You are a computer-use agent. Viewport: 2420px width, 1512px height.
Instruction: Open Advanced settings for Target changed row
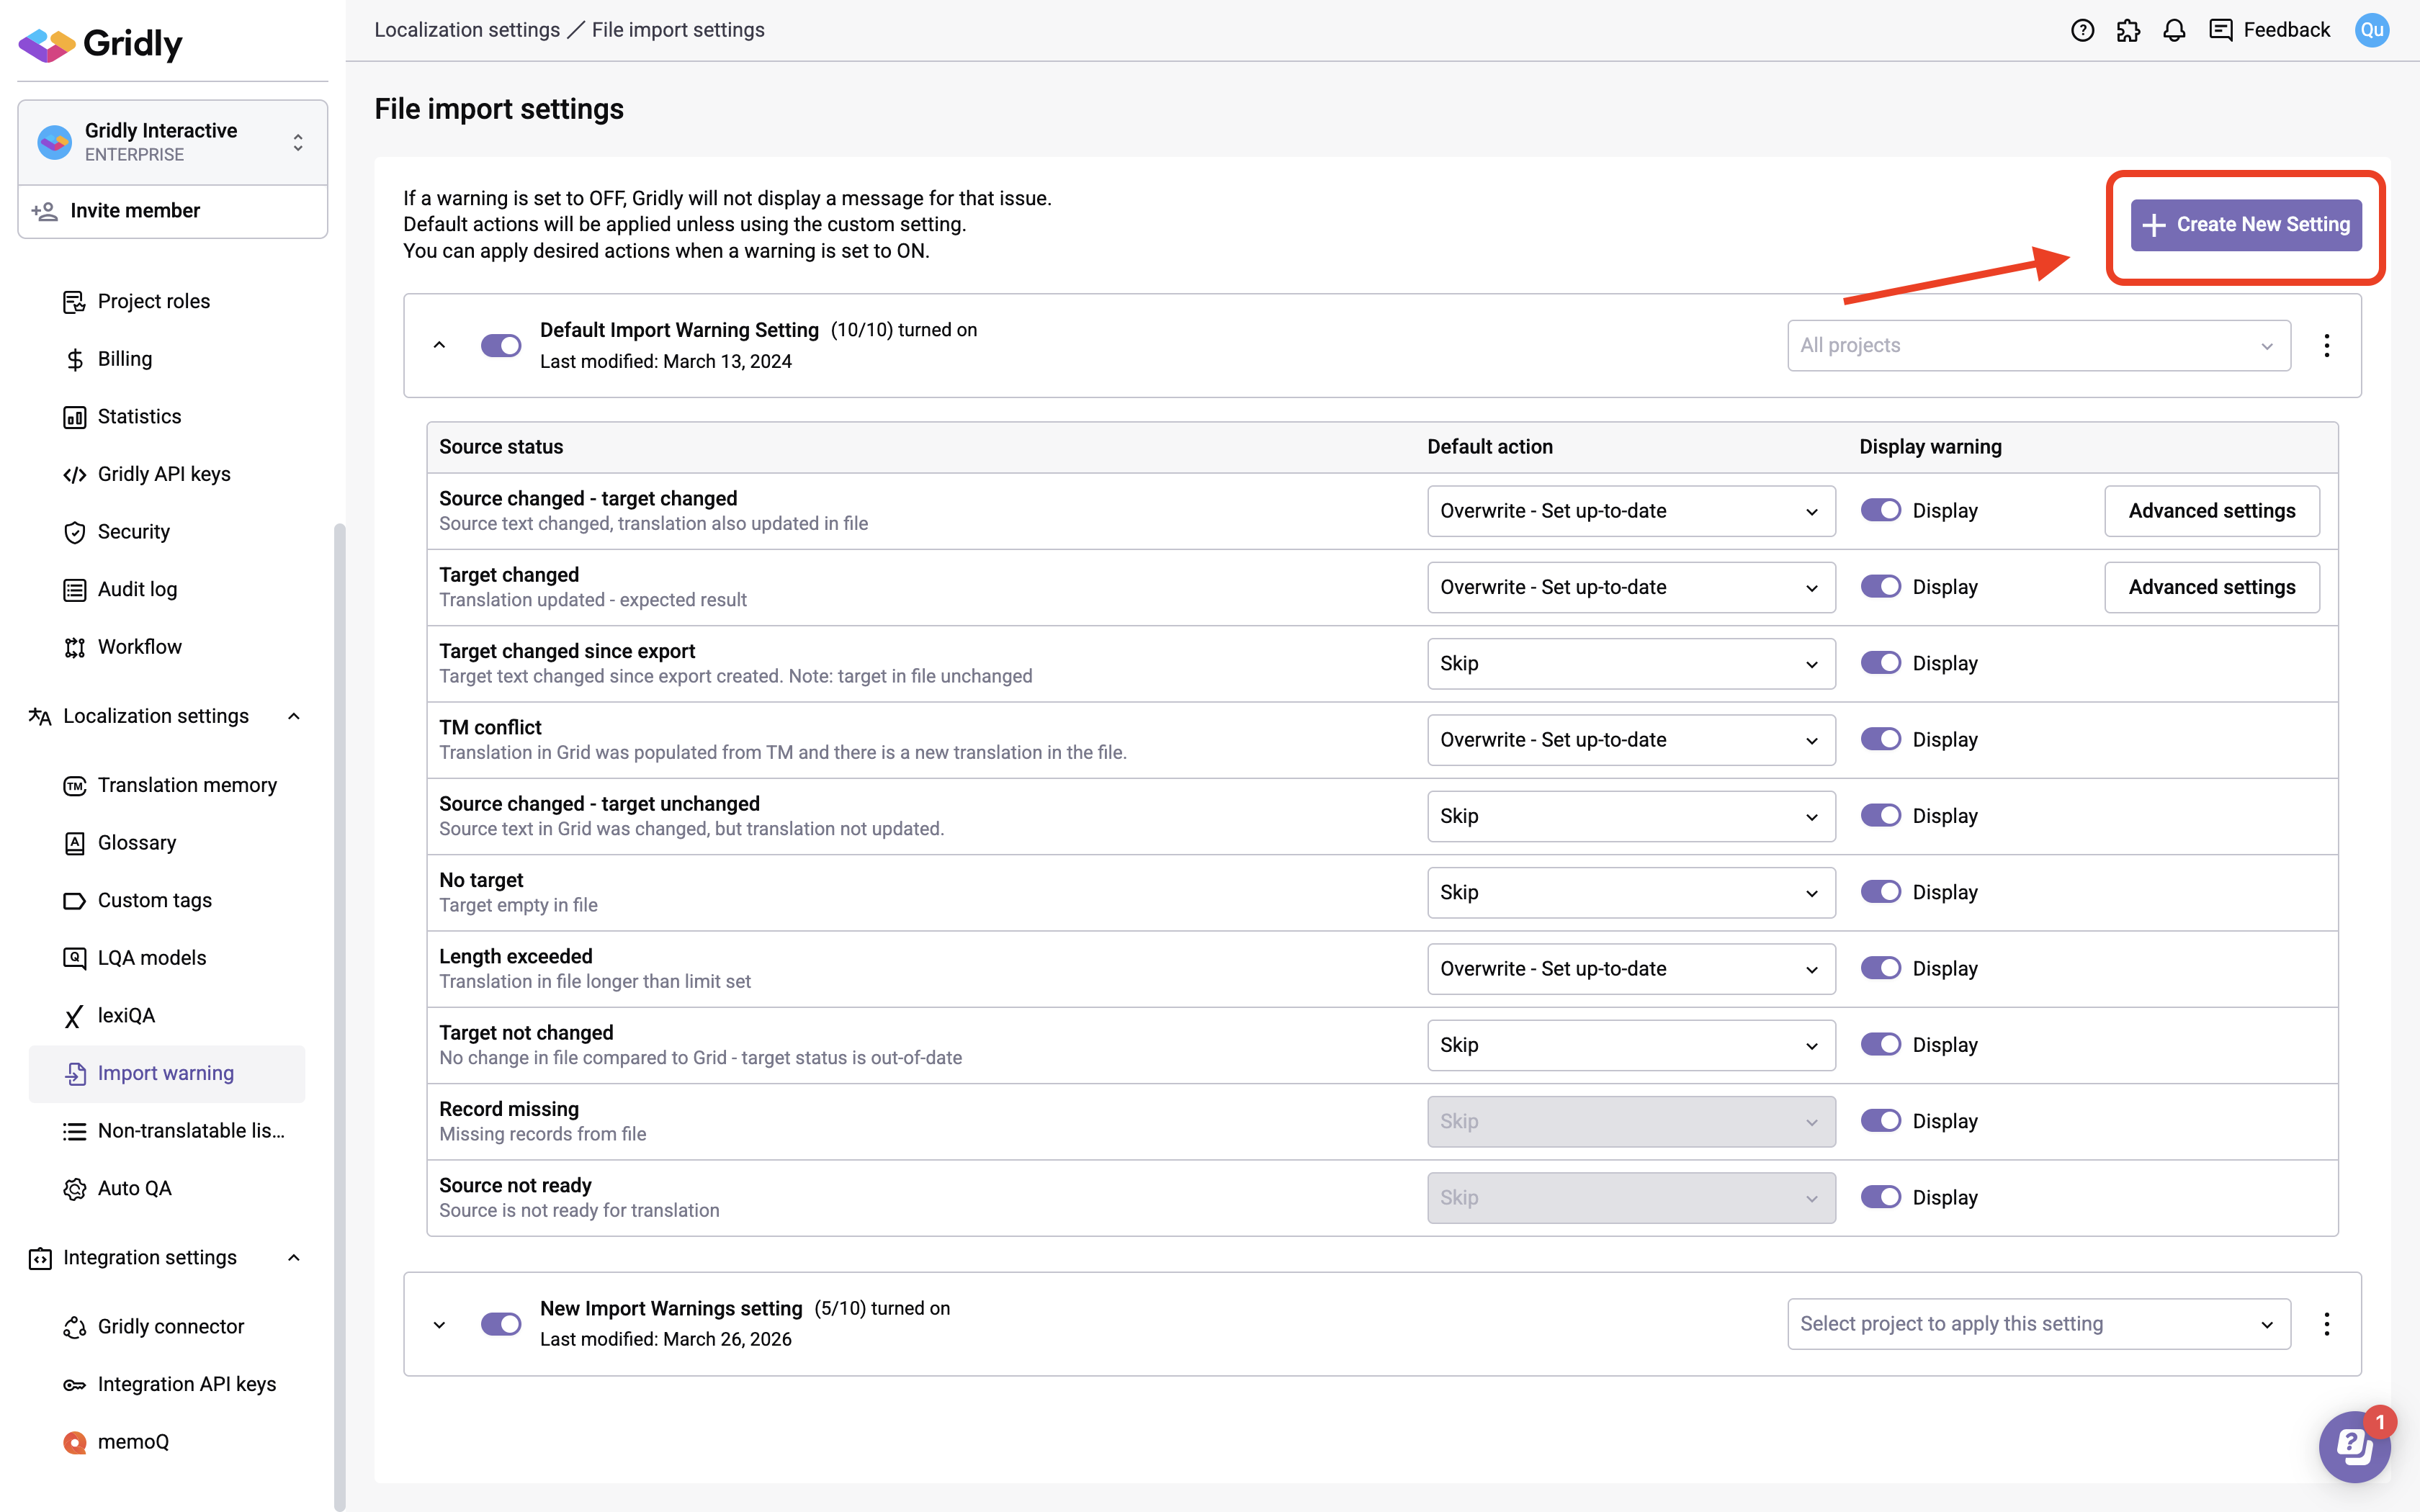[2211, 587]
